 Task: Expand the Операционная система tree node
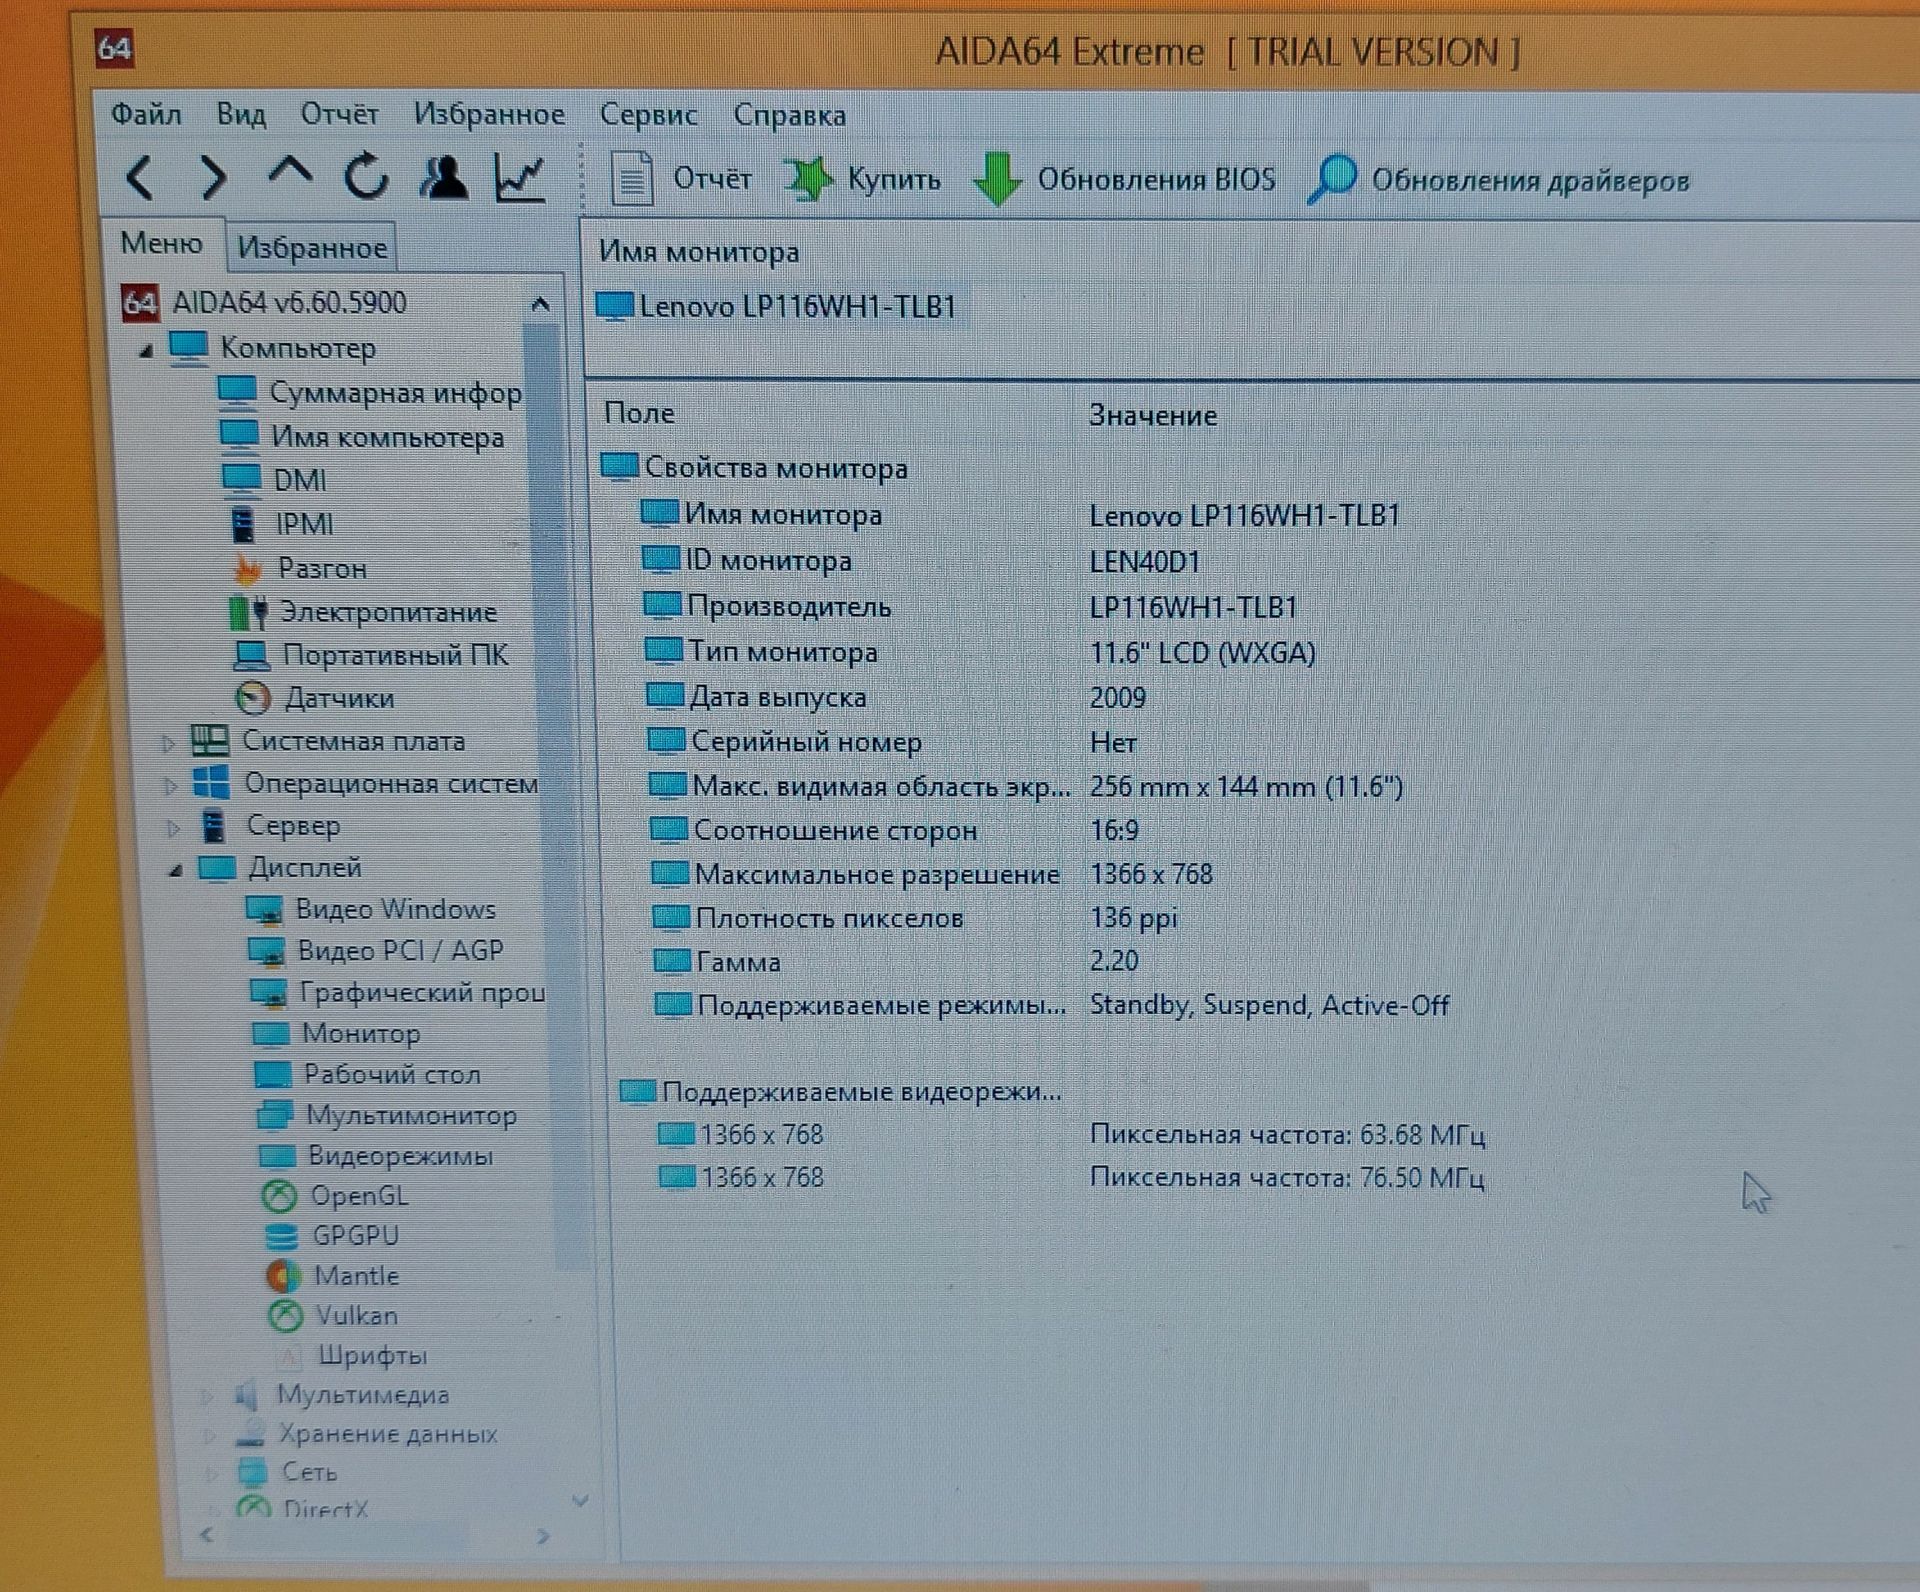(x=170, y=785)
